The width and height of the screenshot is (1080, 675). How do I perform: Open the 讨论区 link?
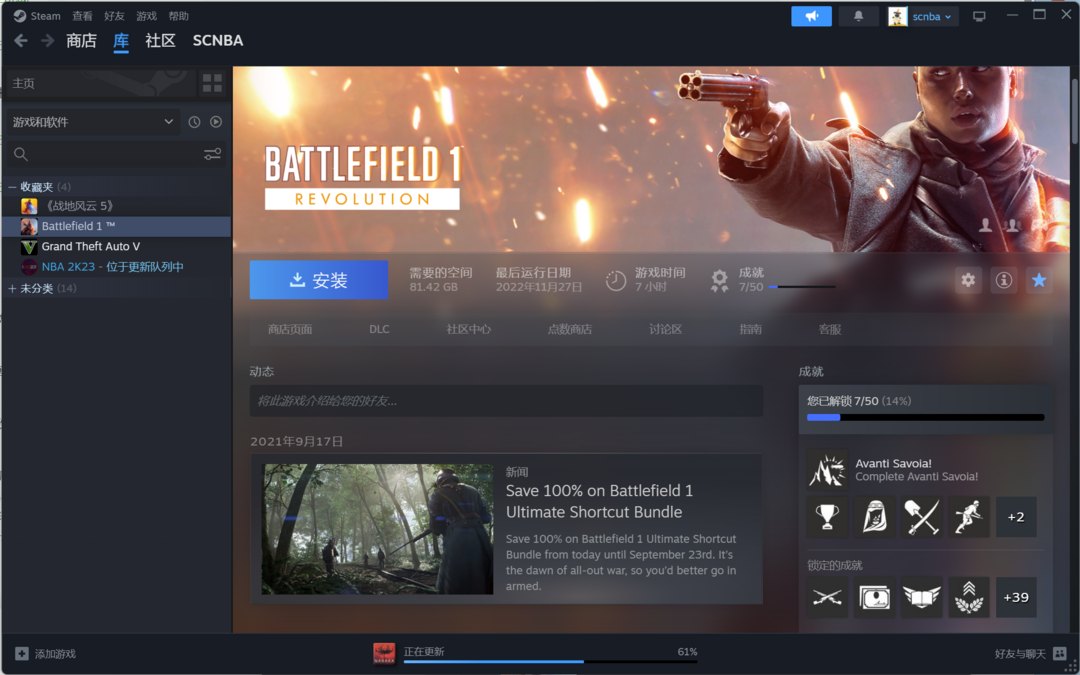[665, 329]
